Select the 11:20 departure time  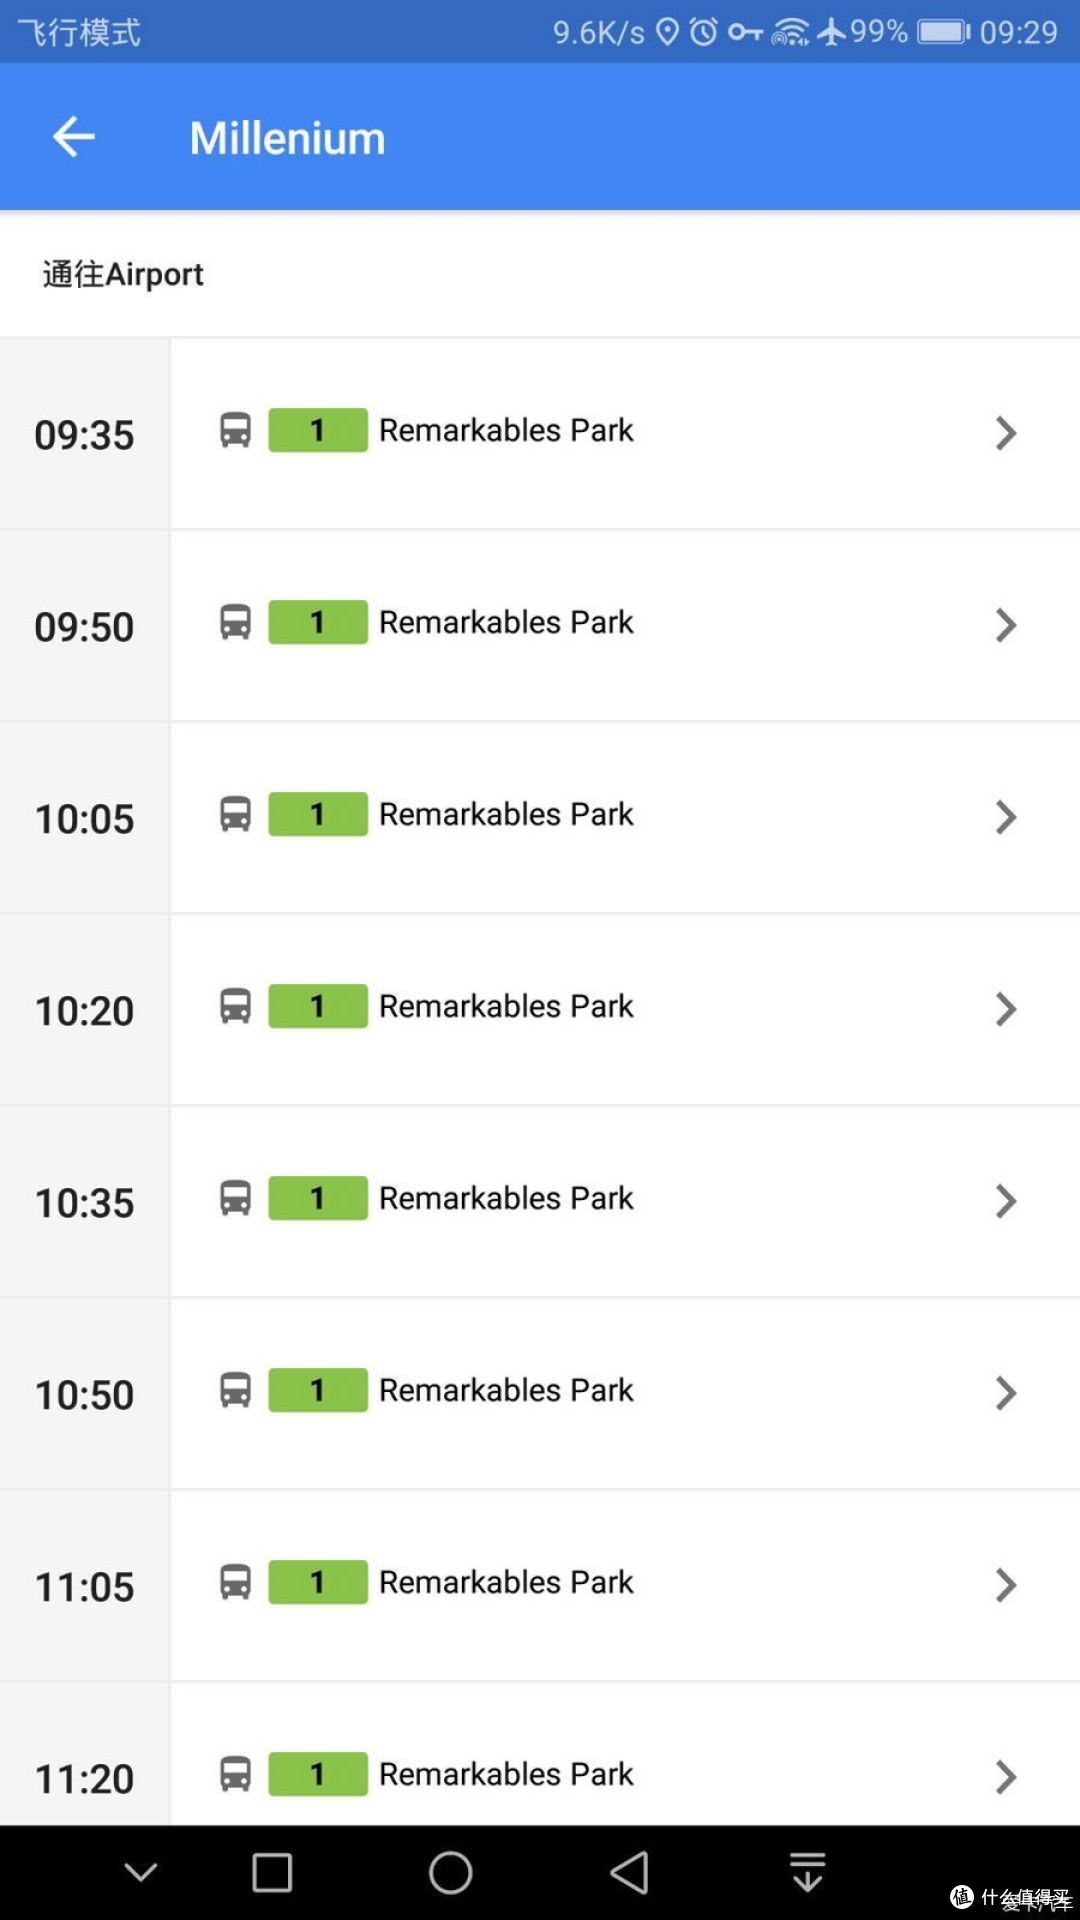tap(84, 1779)
